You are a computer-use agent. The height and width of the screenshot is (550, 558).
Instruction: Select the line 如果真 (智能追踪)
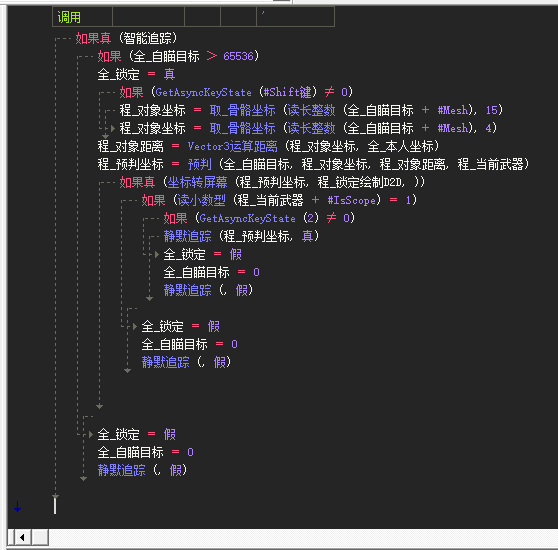coord(126,38)
